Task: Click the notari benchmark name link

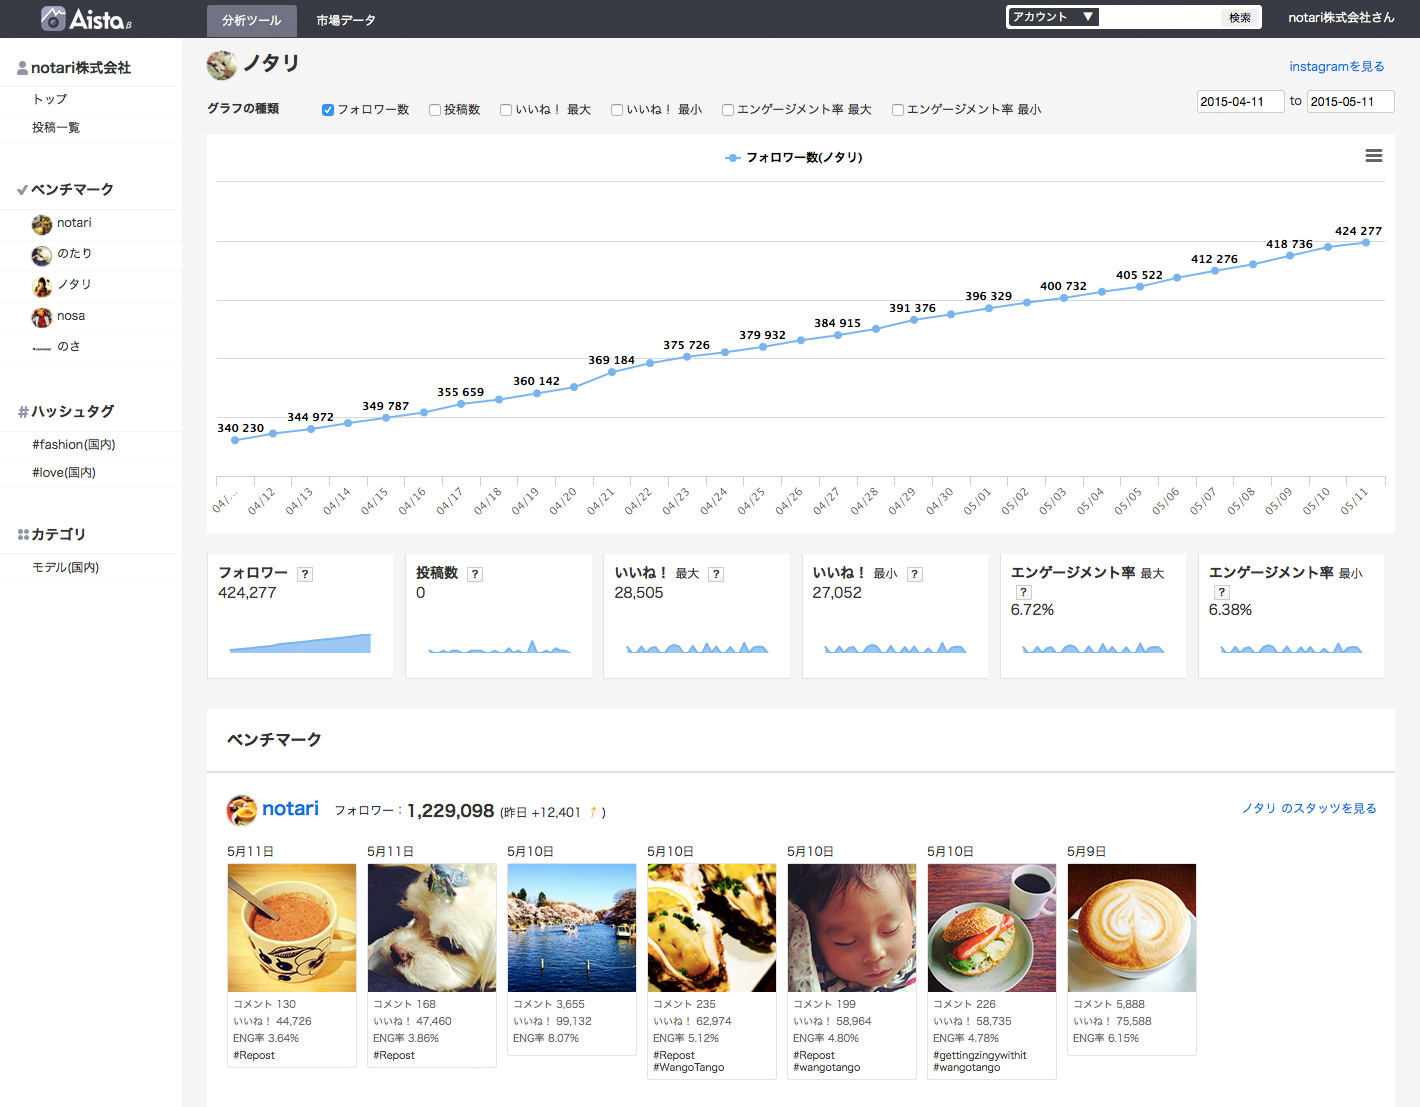Action: coord(290,808)
